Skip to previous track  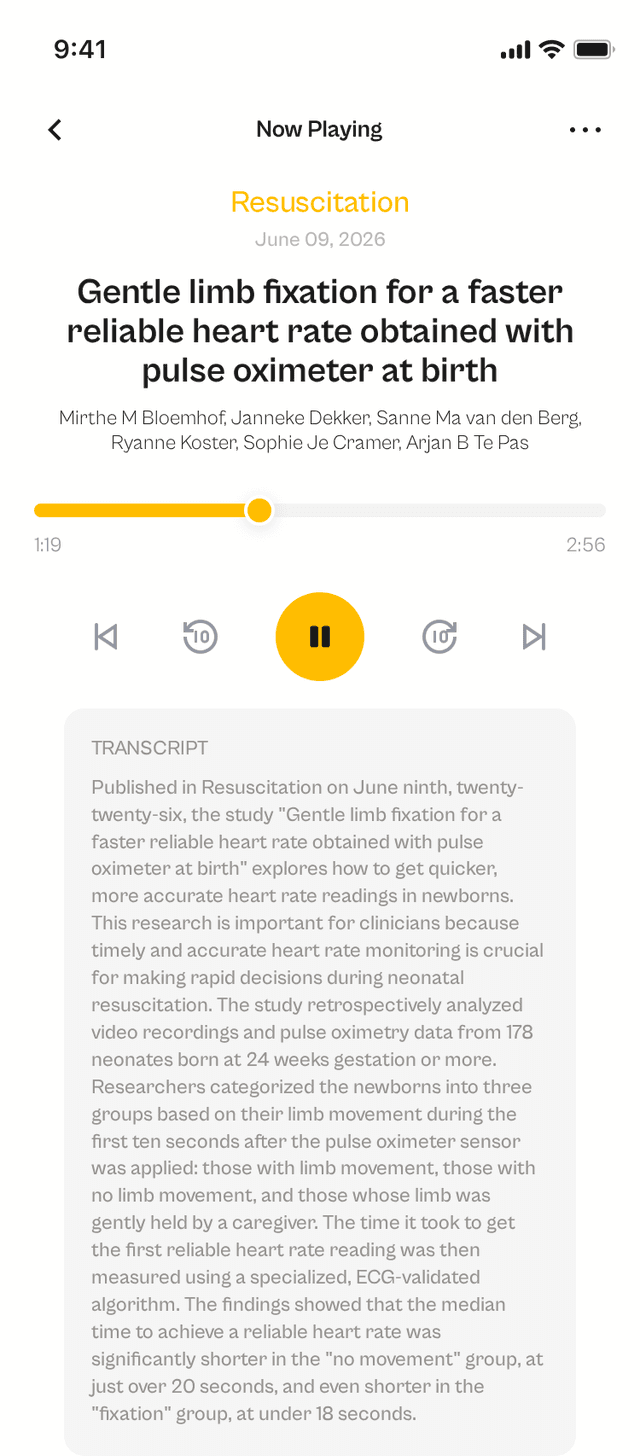[106, 637]
